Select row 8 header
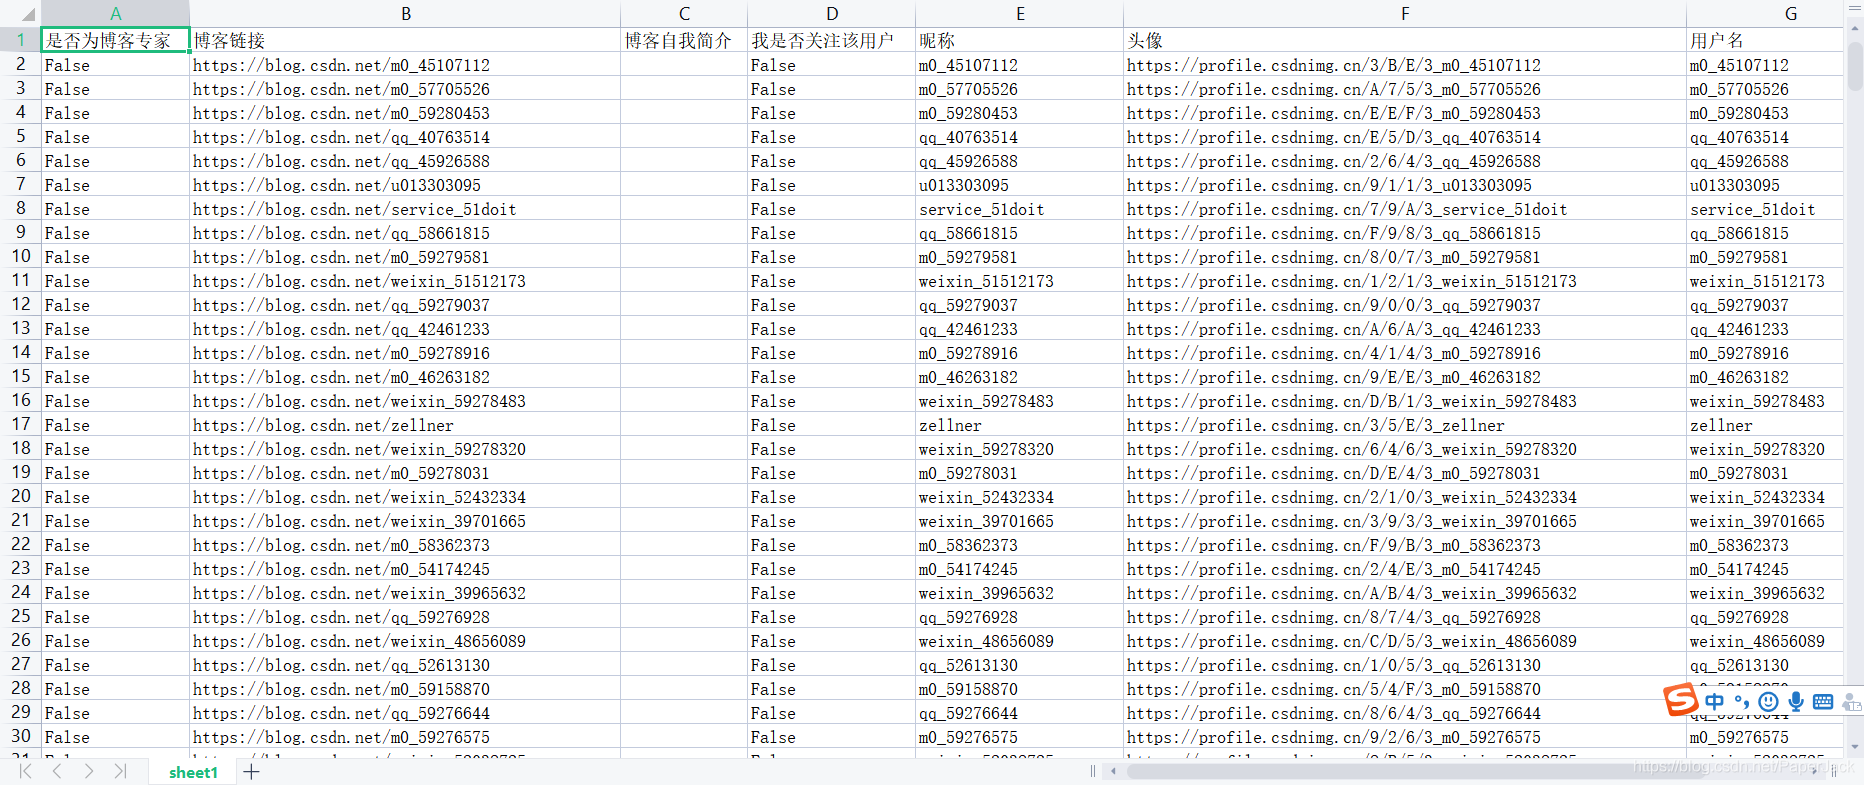The image size is (1864, 785). click(x=20, y=208)
